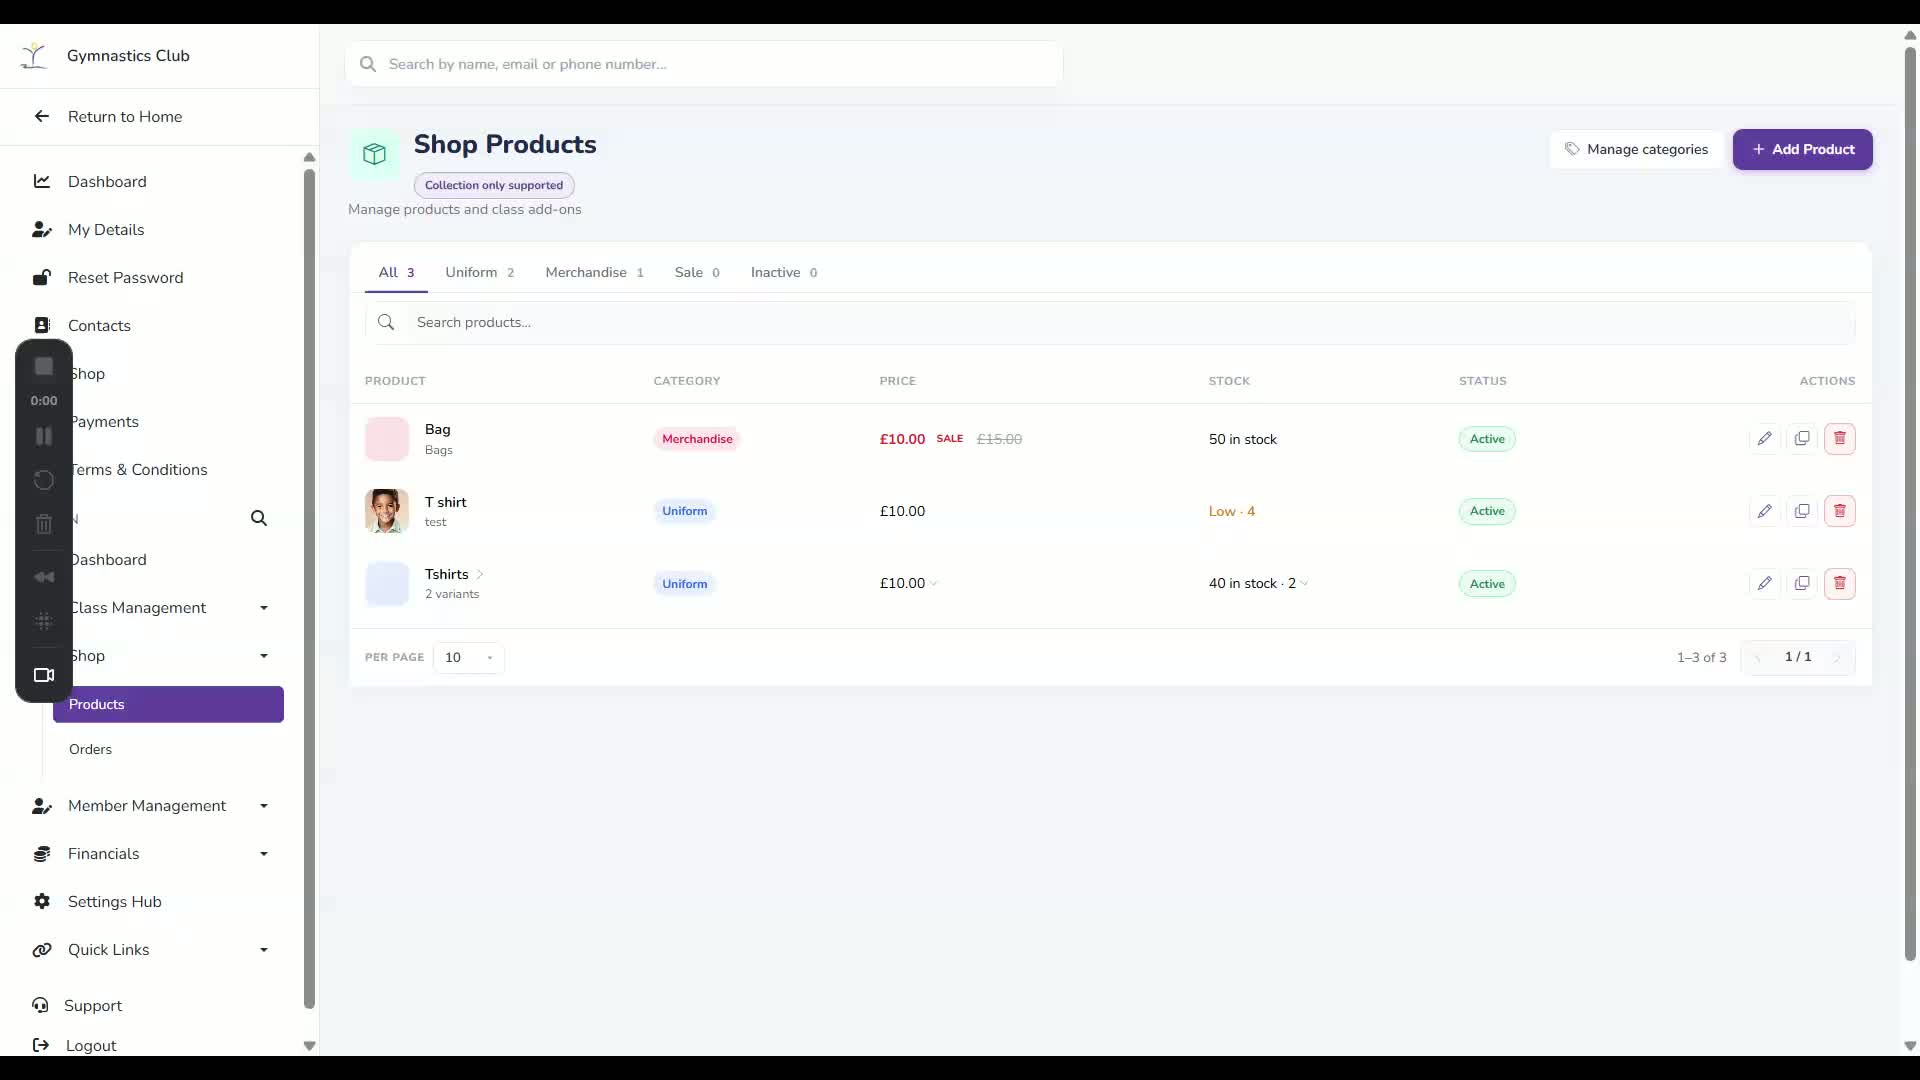Click the Search products field
Viewport: 1920px width, 1080px height.
[1110, 322]
